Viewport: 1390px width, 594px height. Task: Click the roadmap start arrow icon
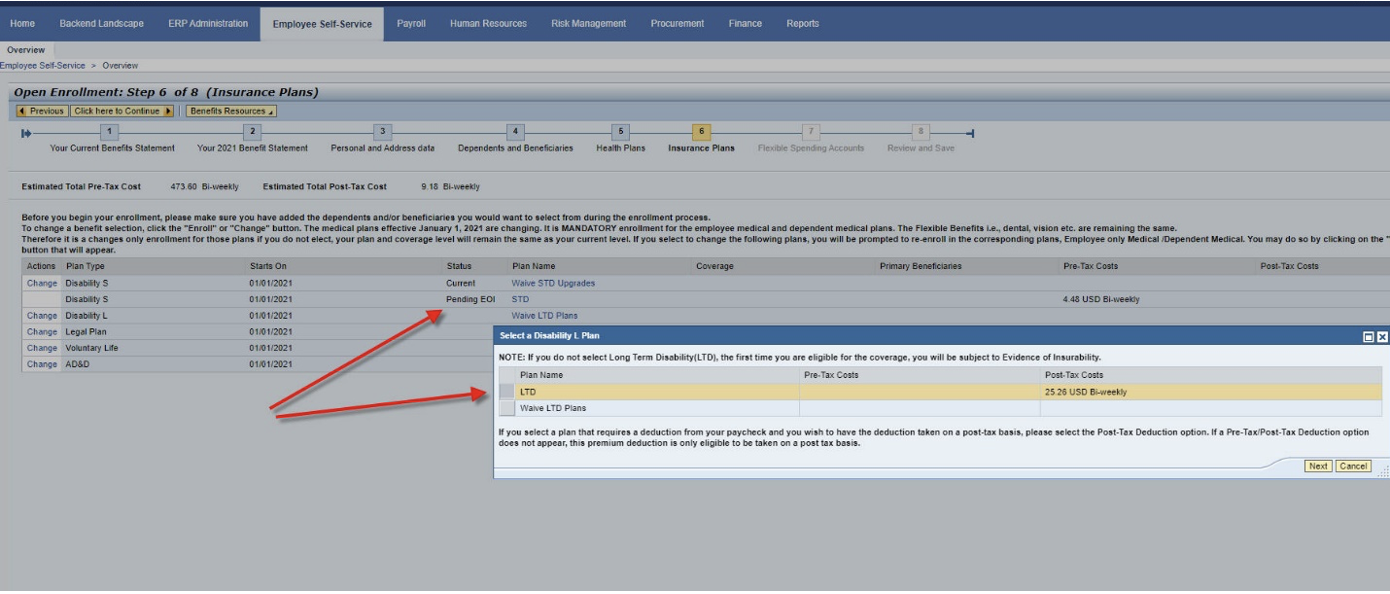tap(26, 133)
